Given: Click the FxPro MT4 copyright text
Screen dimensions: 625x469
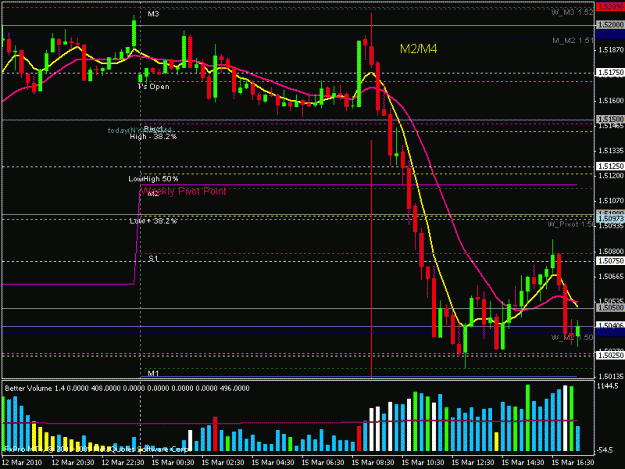Looking at the screenshot, I should coord(96,449).
